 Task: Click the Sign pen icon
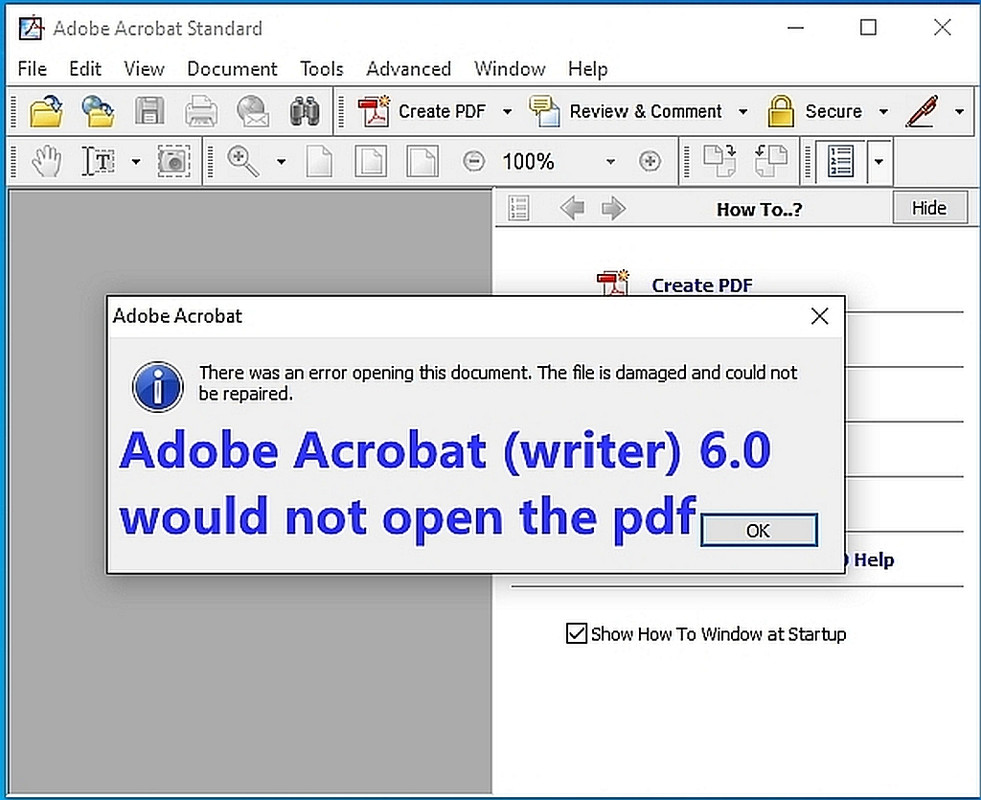(922, 111)
